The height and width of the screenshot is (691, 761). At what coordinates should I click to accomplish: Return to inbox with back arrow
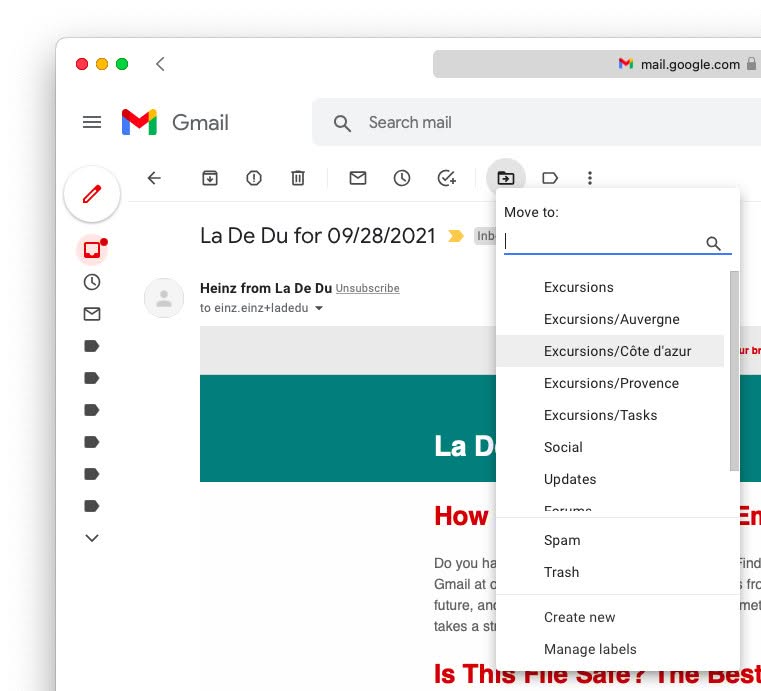pos(154,178)
